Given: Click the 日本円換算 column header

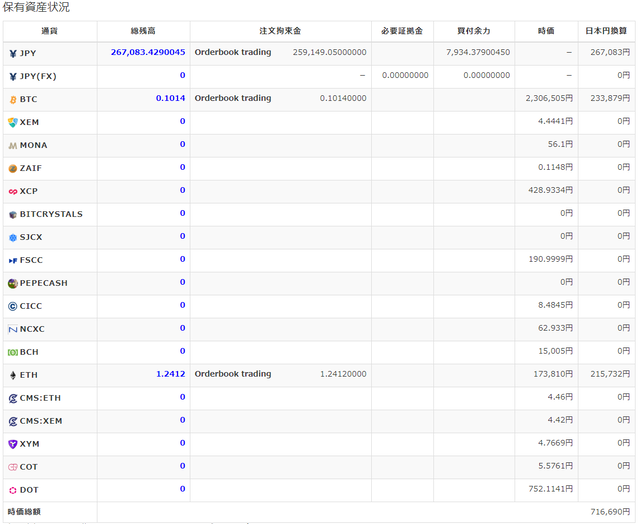Looking at the screenshot, I should tap(606, 31).
